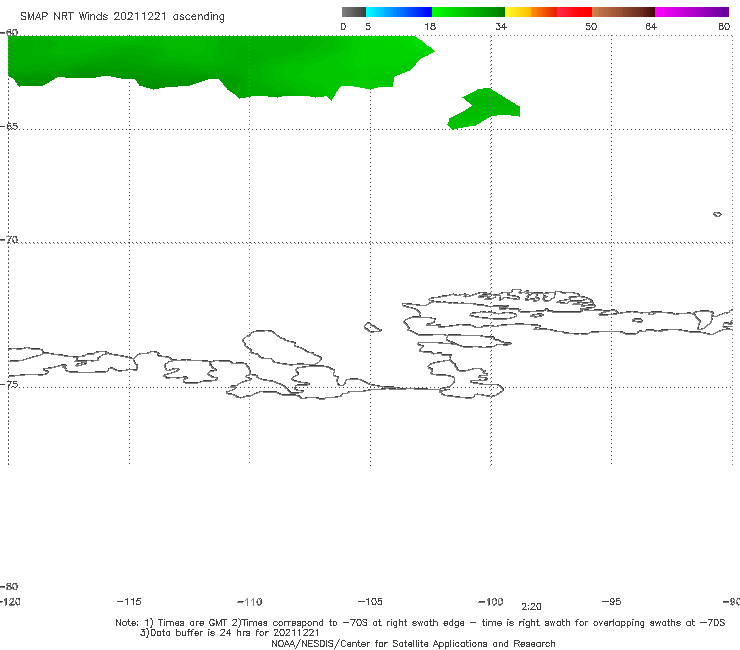740x650 pixels.
Task: Click the 'NOAA/NESDIS/Center for Satellite Applications and Research' credit
Action: (x=413, y=643)
